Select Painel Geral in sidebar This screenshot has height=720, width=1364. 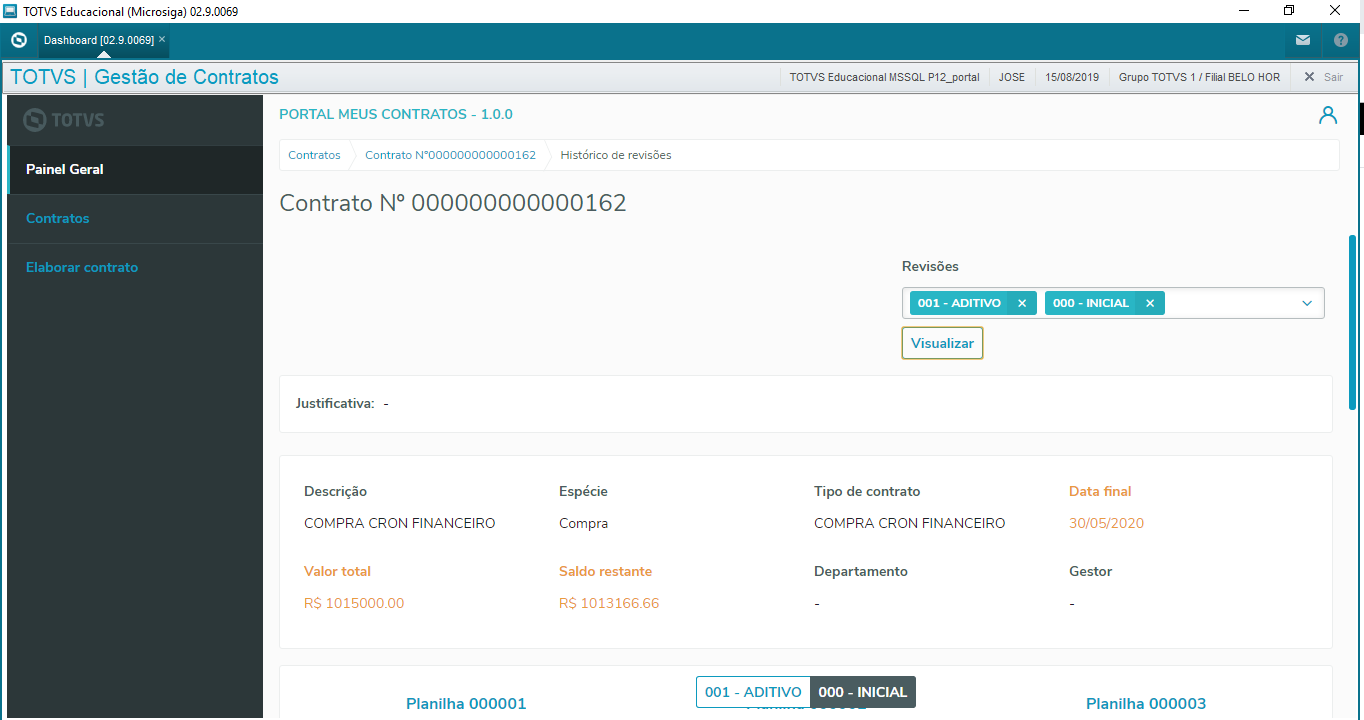pos(135,170)
